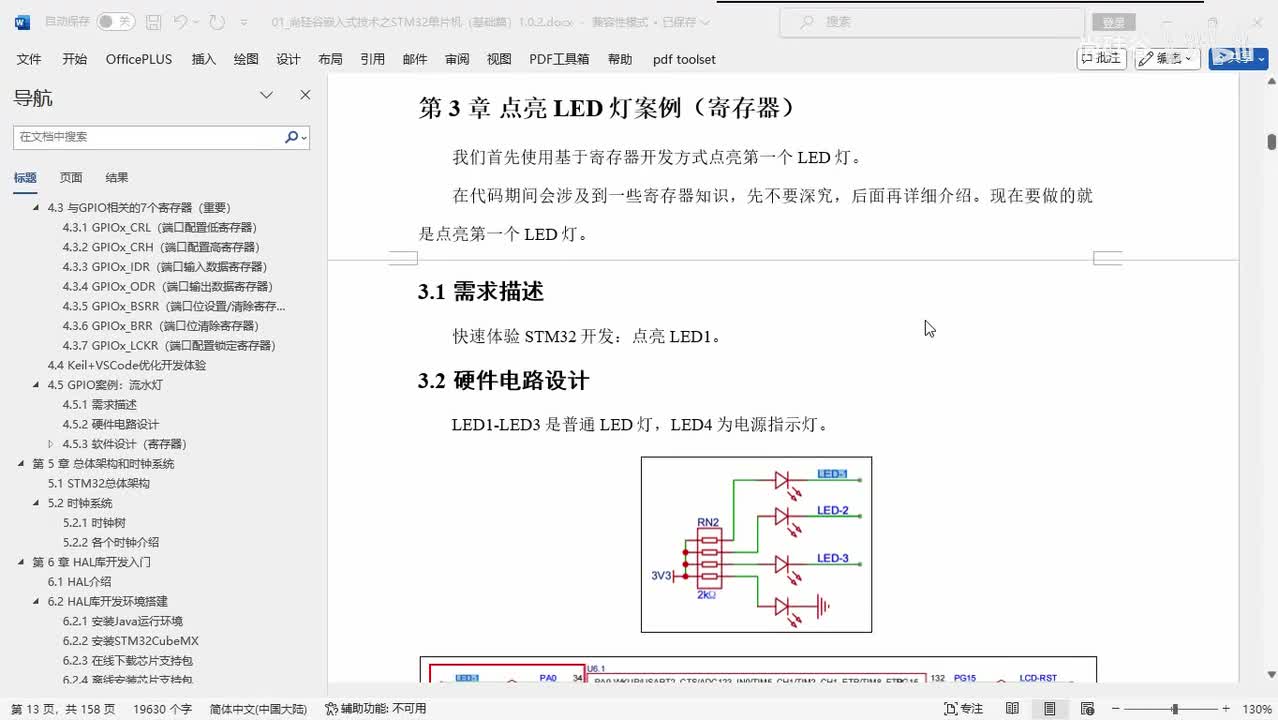Go to heading 6.1 HAL介绍
This screenshot has height=720, width=1278.
coord(79,582)
